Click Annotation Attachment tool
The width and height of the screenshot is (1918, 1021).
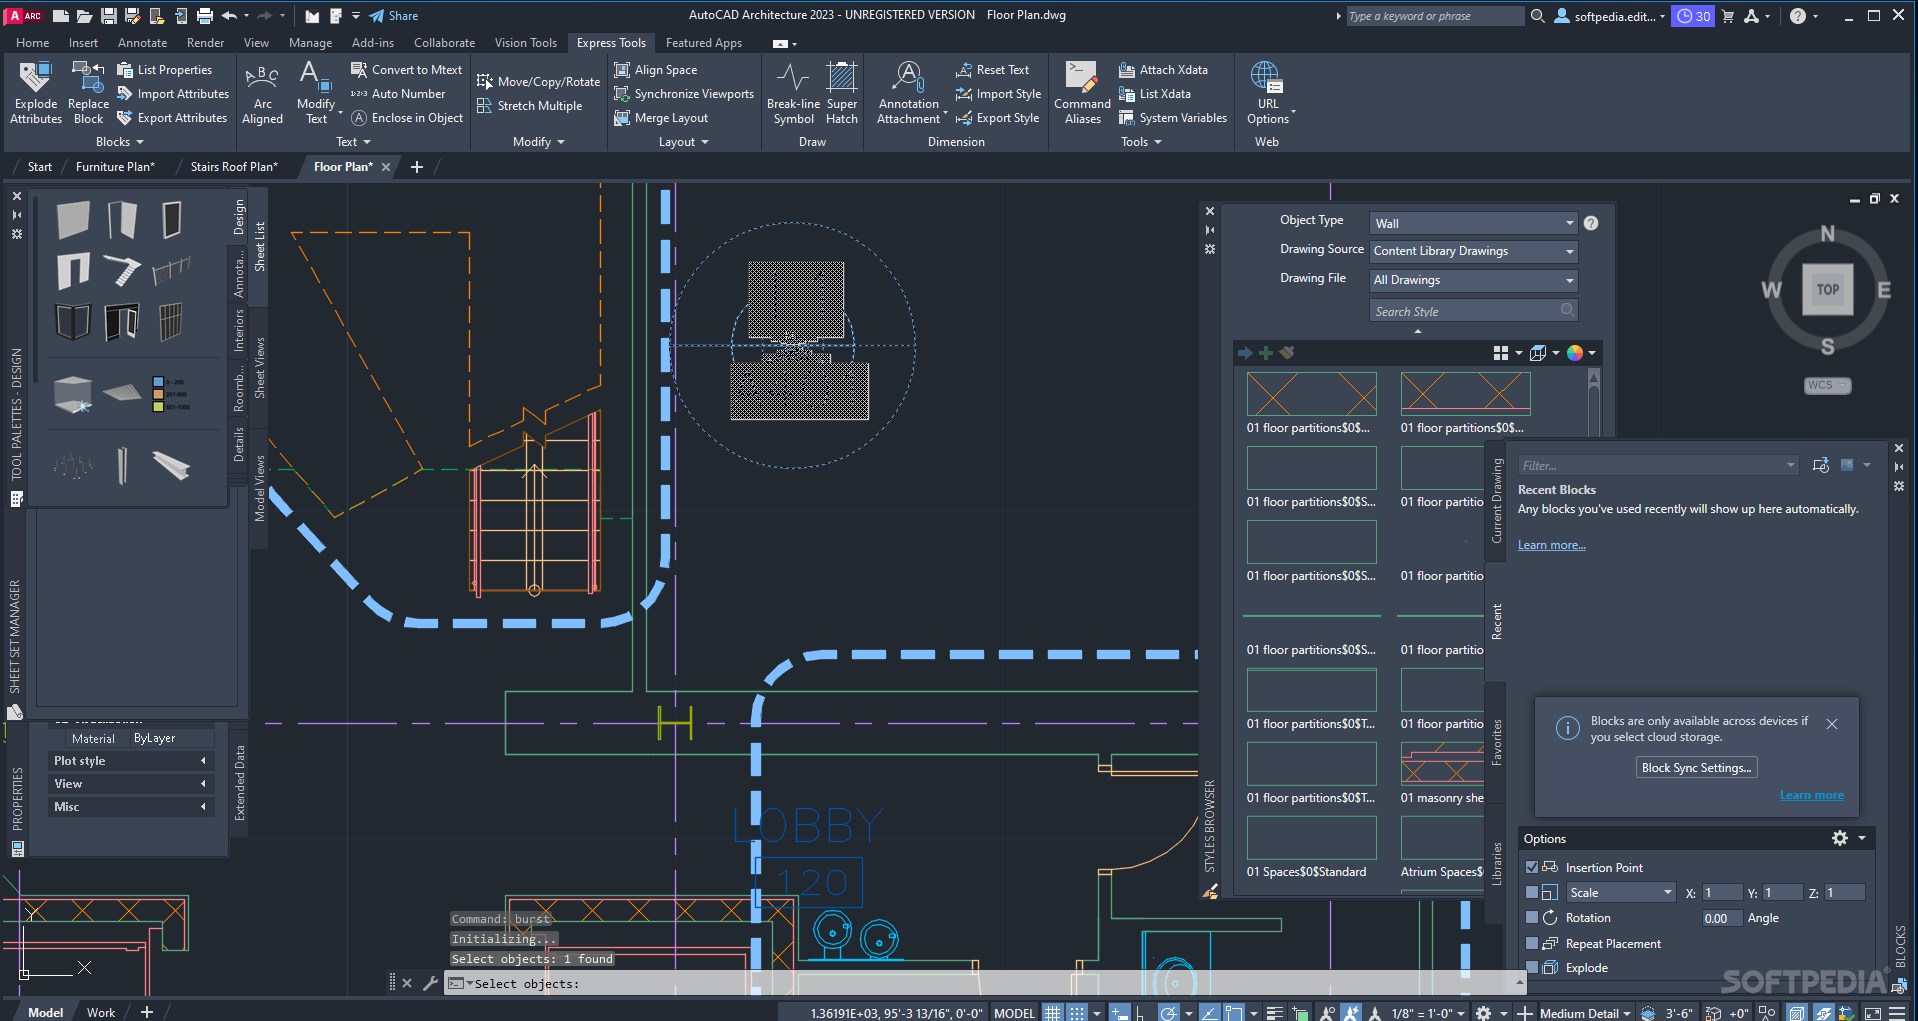coord(909,93)
